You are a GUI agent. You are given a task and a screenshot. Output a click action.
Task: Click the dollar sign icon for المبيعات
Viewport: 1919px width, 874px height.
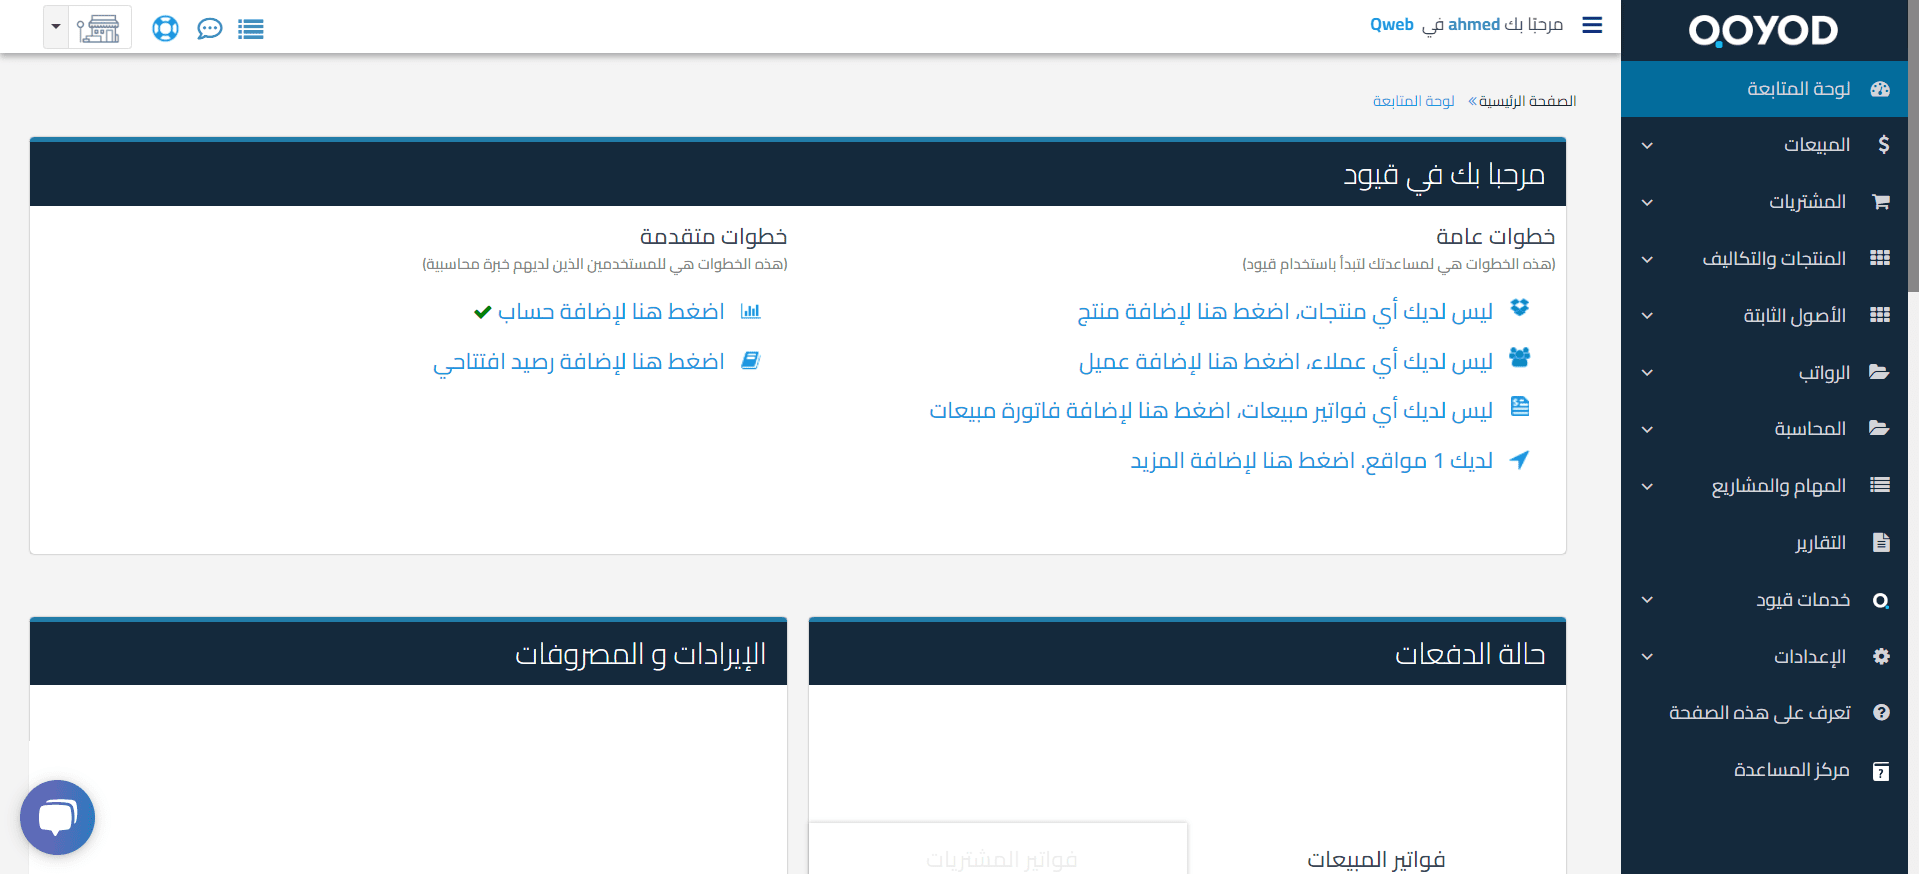click(1883, 145)
